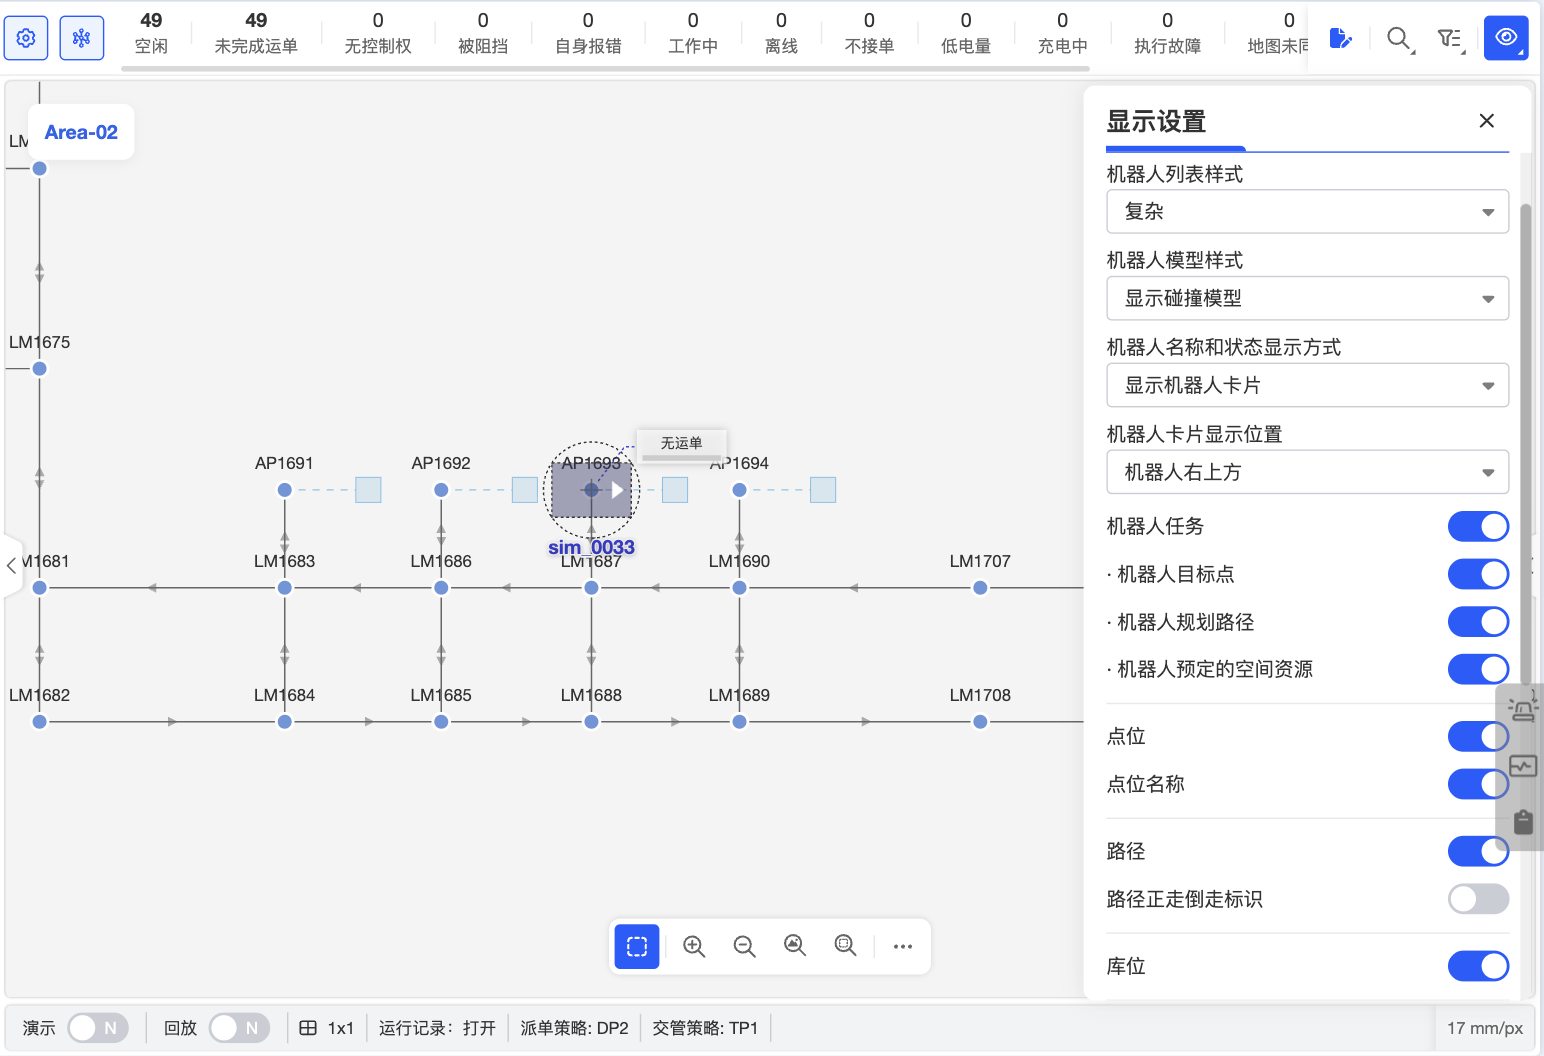
Task: Open the settings gear icon
Action: tap(25, 37)
